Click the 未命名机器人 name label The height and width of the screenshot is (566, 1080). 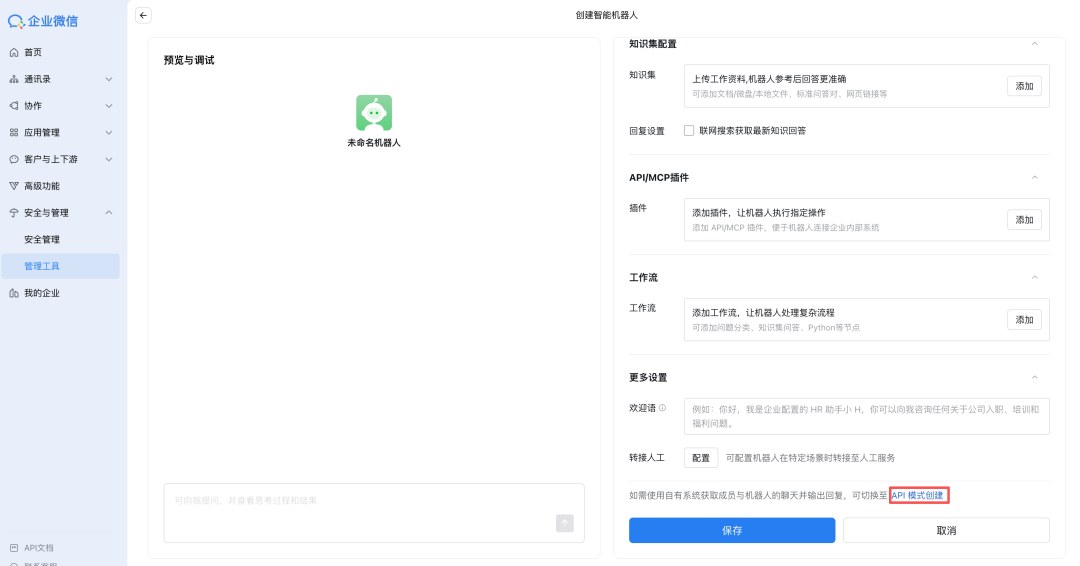(374, 143)
